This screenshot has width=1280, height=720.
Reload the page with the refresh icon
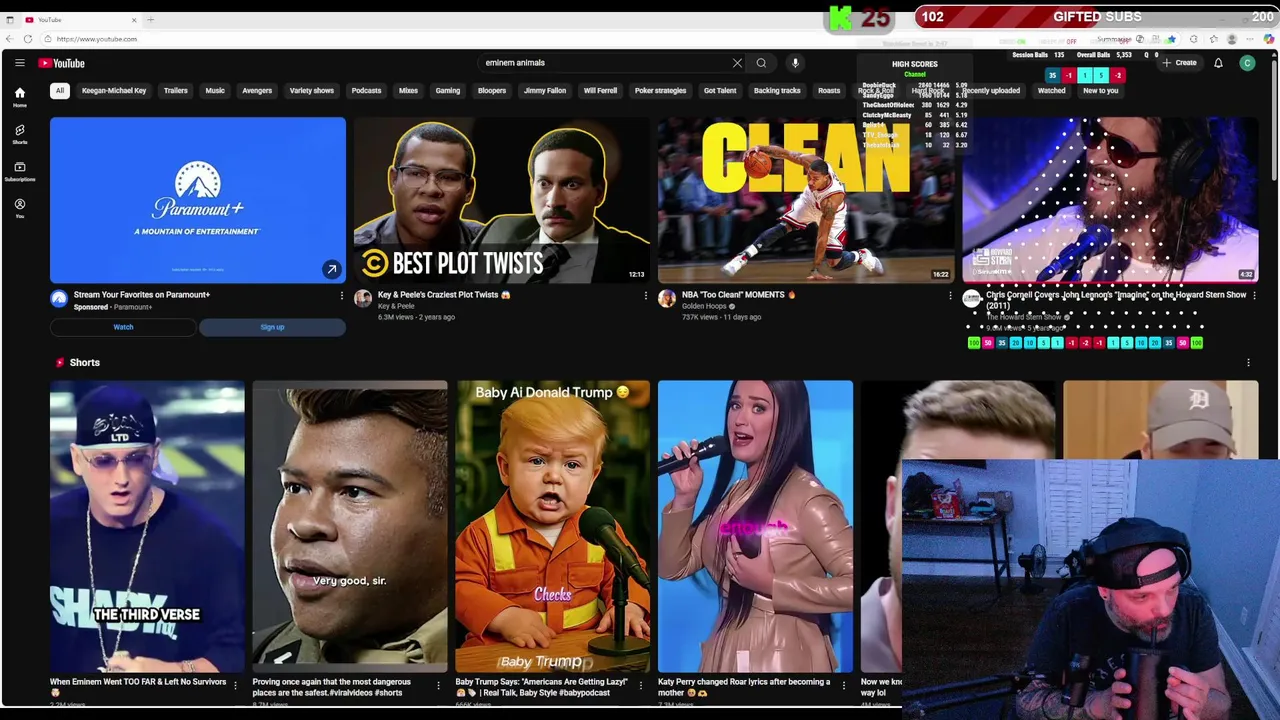tap(28, 39)
